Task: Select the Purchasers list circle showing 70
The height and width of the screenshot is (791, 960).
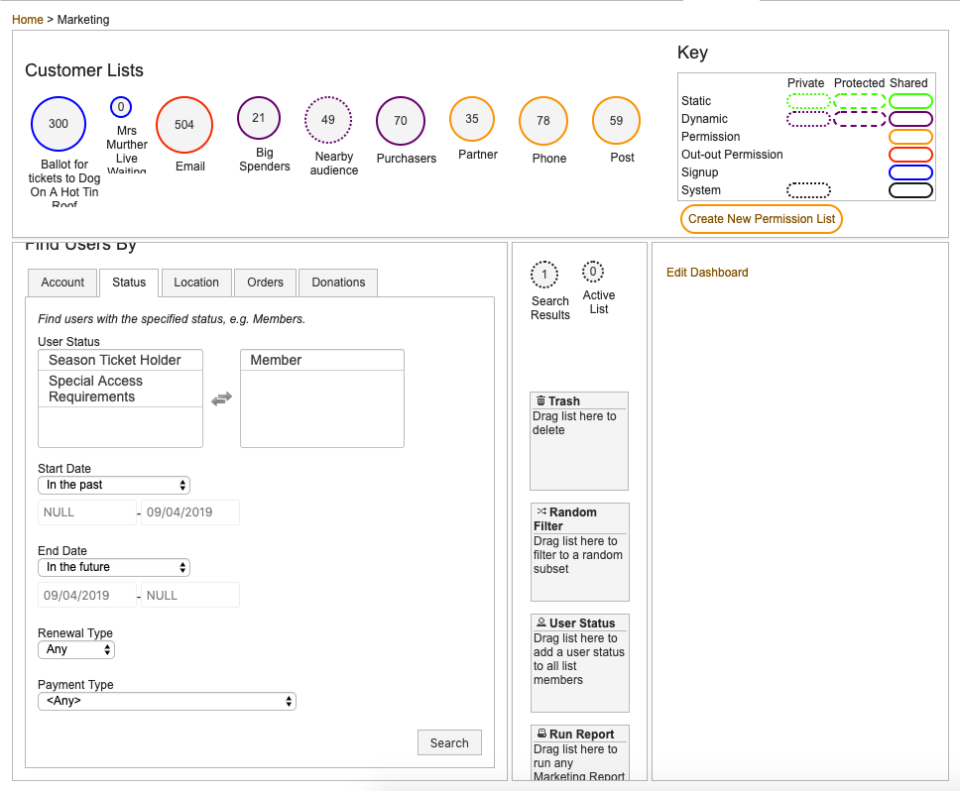Action: pos(400,121)
